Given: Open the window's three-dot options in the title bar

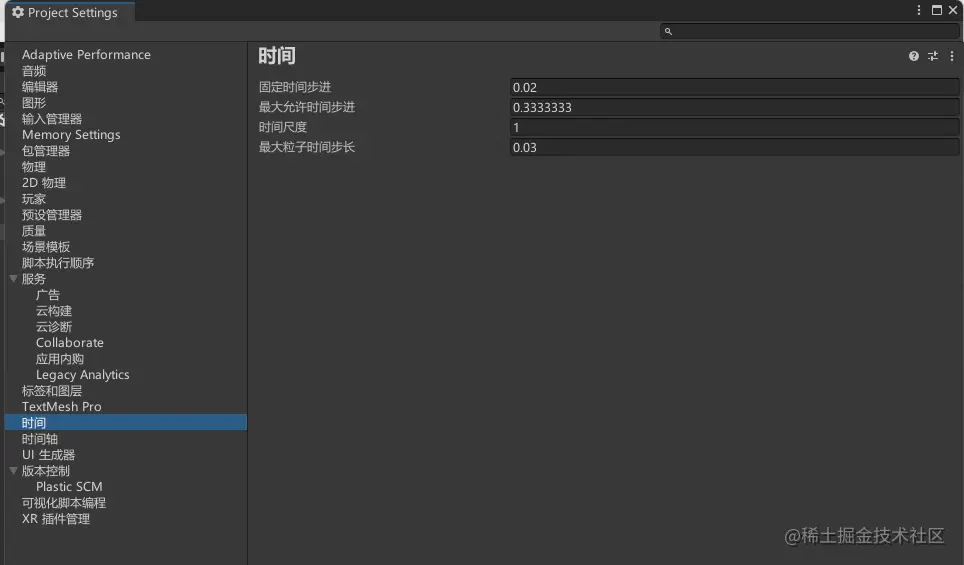Looking at the screenshot, I should pyautogui.click(x=919, y=10).
